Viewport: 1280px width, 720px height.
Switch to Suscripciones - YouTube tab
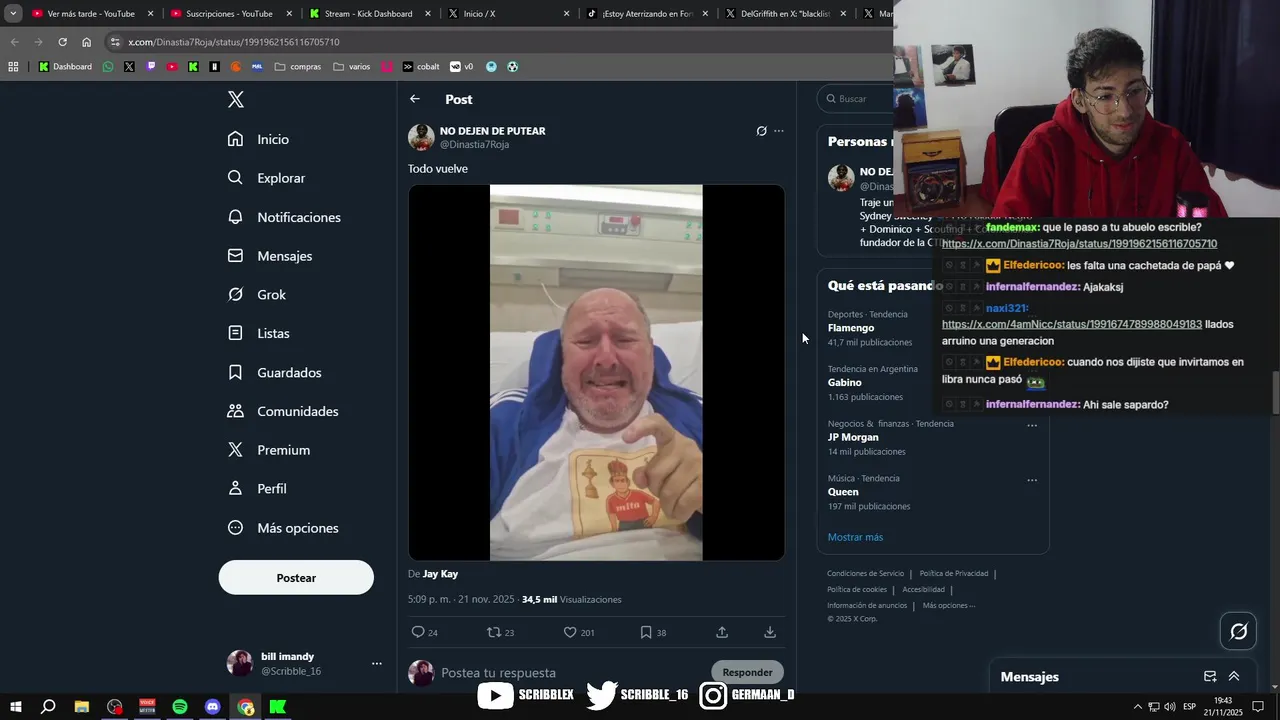[229, 14]
